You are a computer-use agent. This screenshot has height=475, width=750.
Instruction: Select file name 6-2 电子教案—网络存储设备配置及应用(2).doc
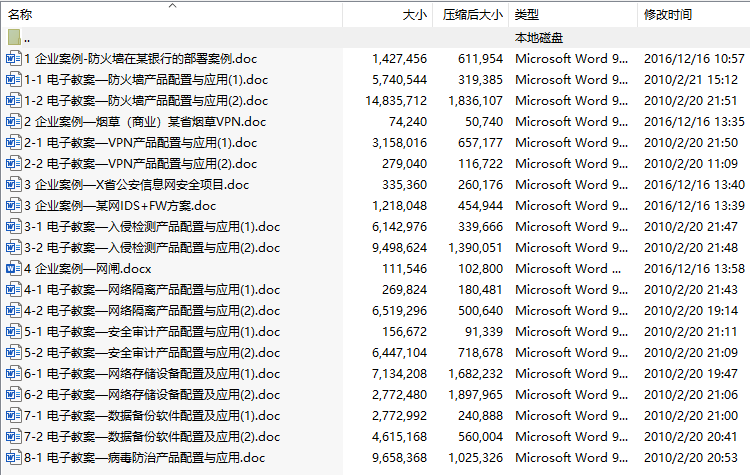152,395
